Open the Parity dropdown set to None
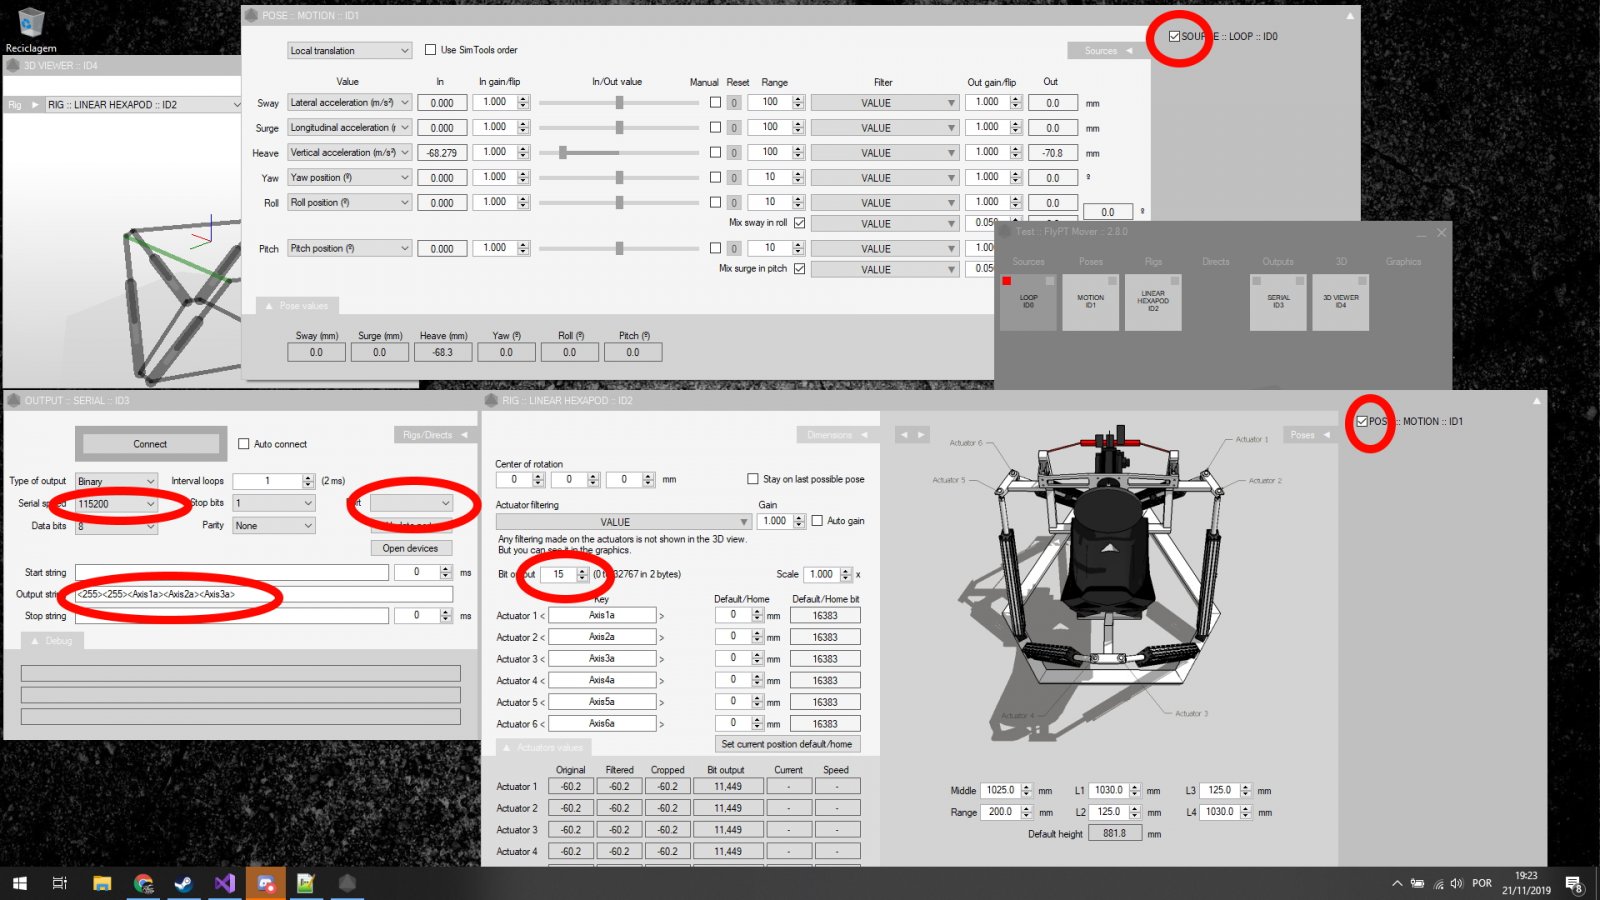The image size is (1600, 900). (274, 526)
